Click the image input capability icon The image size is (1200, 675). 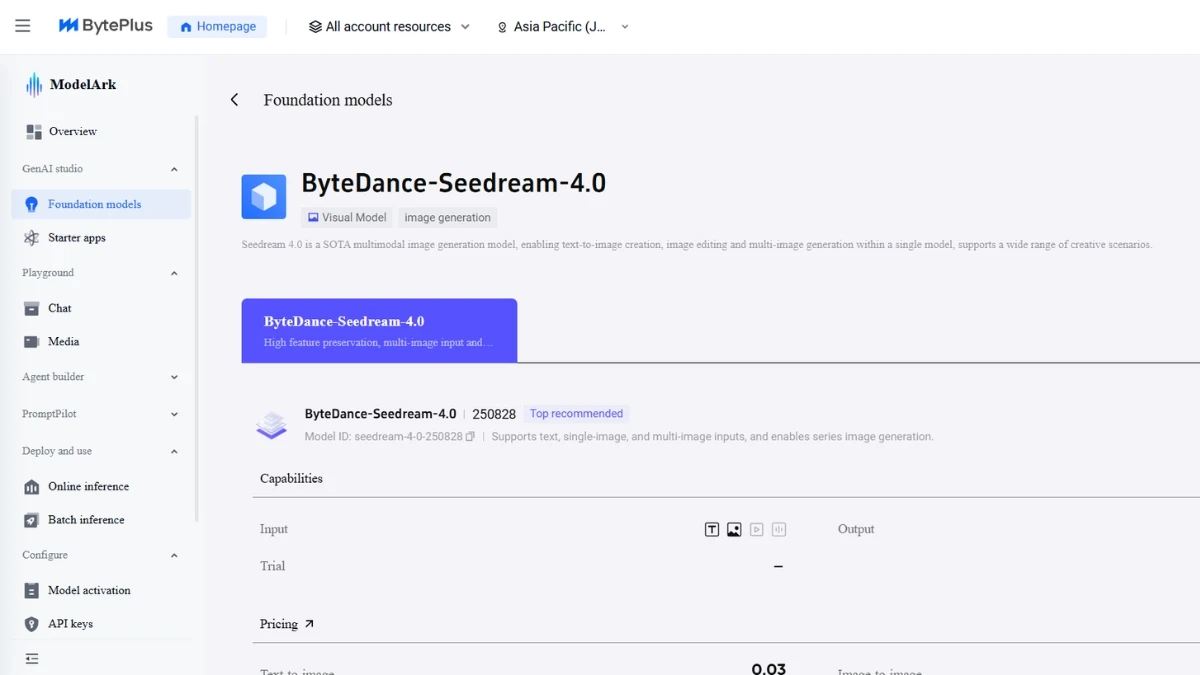click(x=734, y=530)
